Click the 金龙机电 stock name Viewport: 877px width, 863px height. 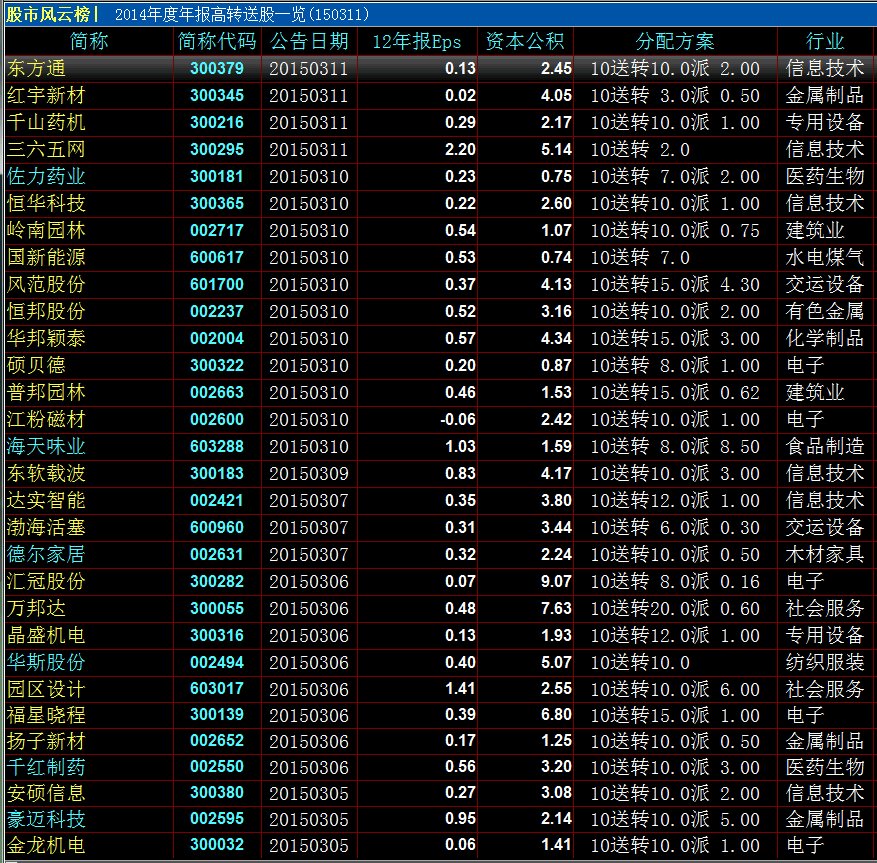coord(45,846)
